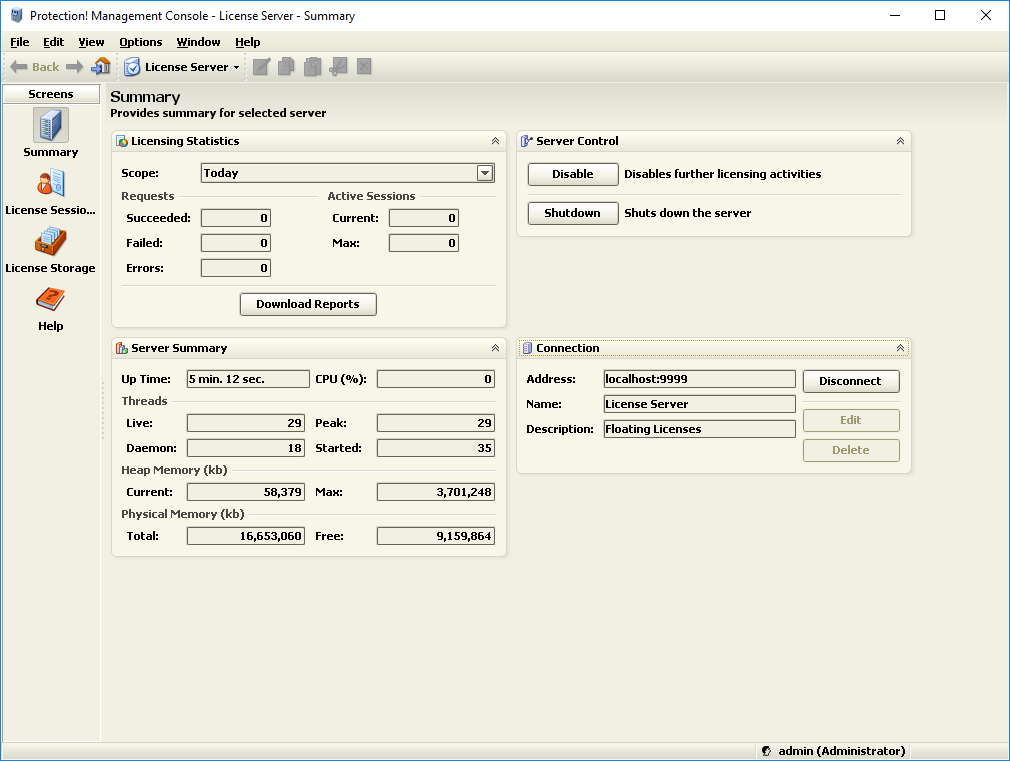This screenshot has height=761, width=1010.
Task: Open the Summary screen in the sidebar
Action: click(50, 132)
